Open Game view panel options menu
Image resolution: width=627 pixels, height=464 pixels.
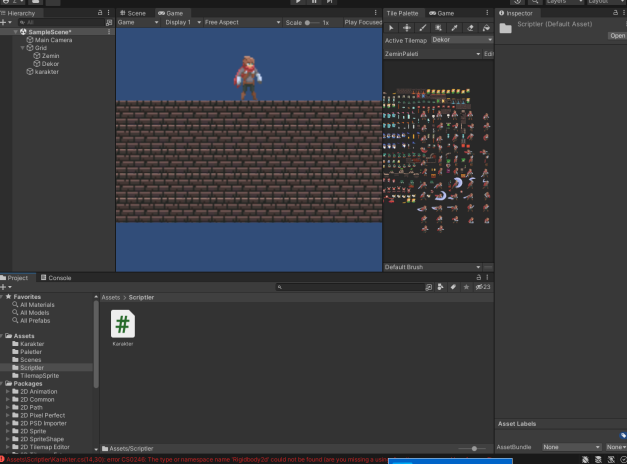[x=375, y=13]
